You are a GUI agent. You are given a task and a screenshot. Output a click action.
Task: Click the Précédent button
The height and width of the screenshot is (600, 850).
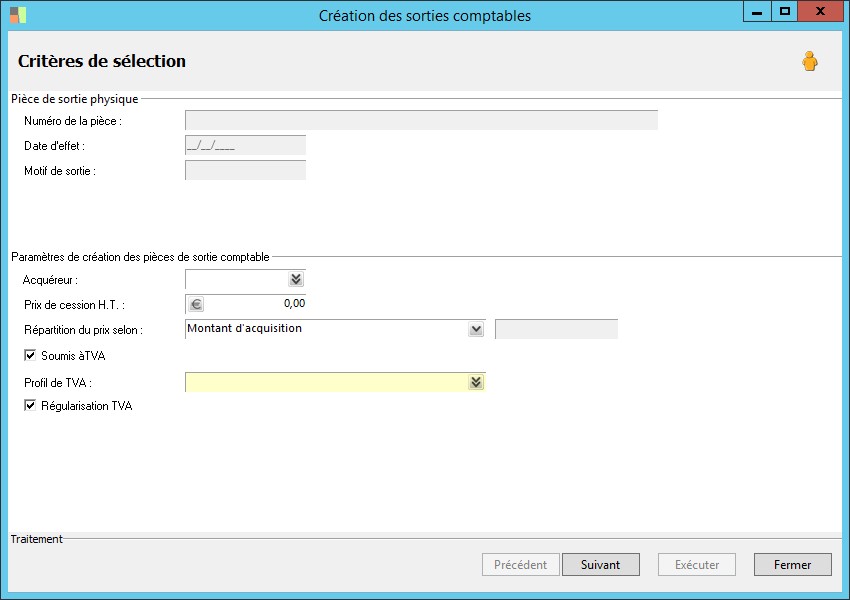(521, 565)
